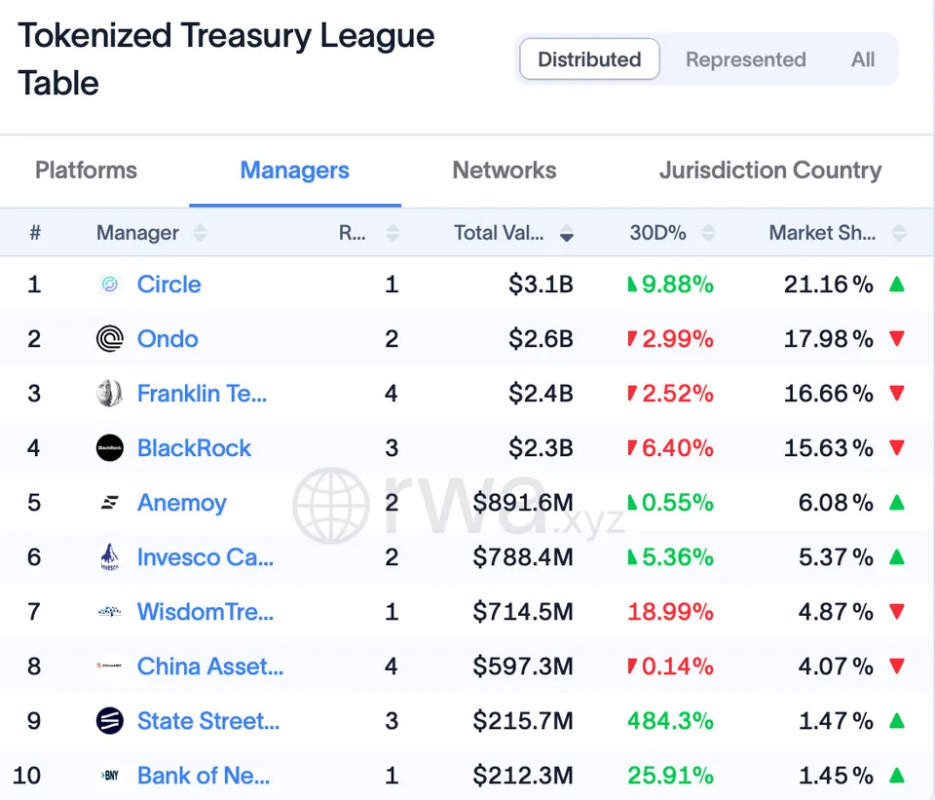Switch to the Platforms tab
The image size is (935, 800).
tap(86, 170)
